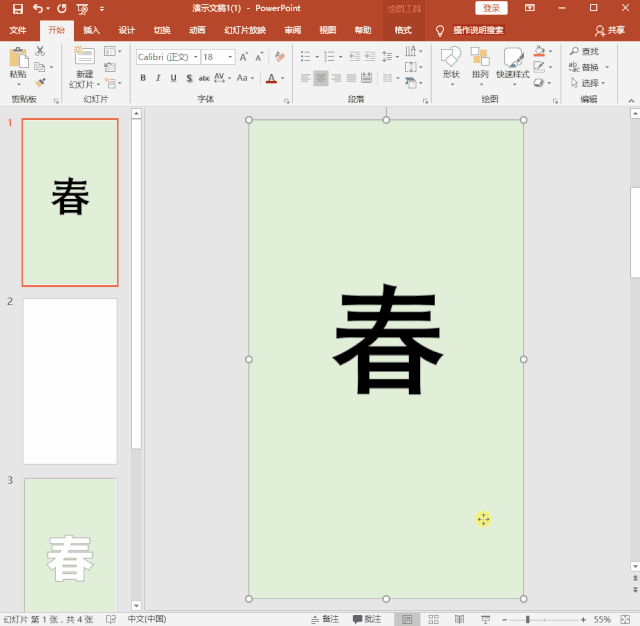This screenshot has width=640, height=626.
Task: Click Increase list level indent icon
Action: click(x=370, y=57)
